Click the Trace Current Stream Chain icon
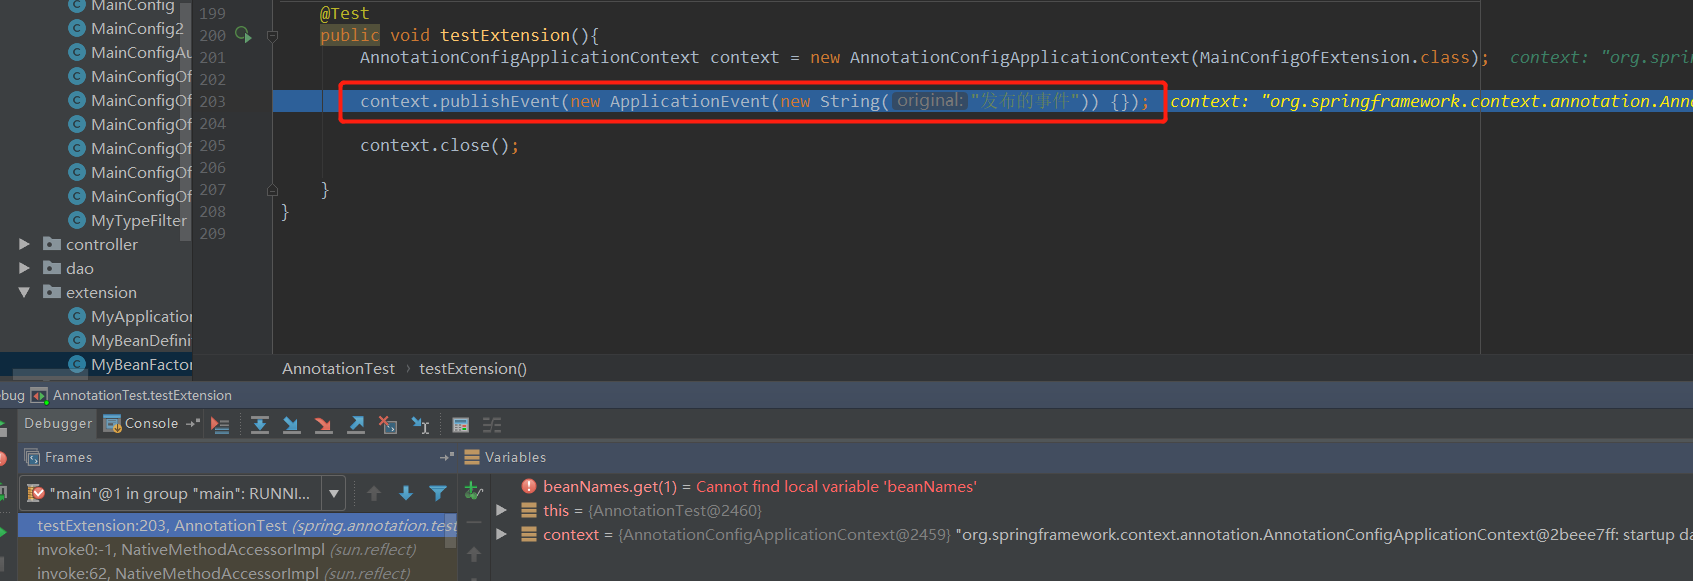Viewport: 1693px width, 581px height. point(492,425)
